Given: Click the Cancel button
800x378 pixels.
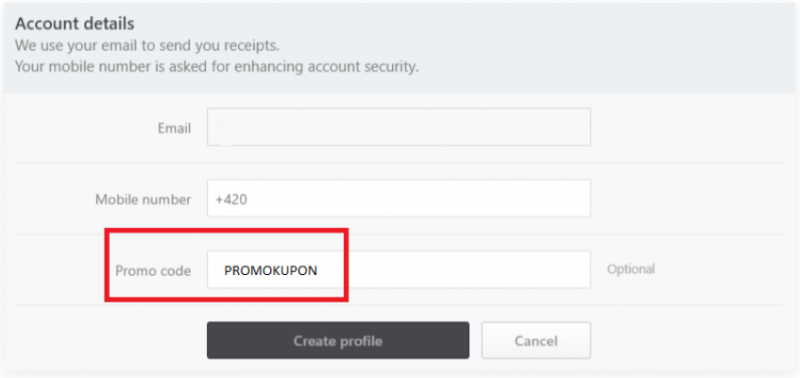Looking at the screenshot, I should click(x=536, y=340).
